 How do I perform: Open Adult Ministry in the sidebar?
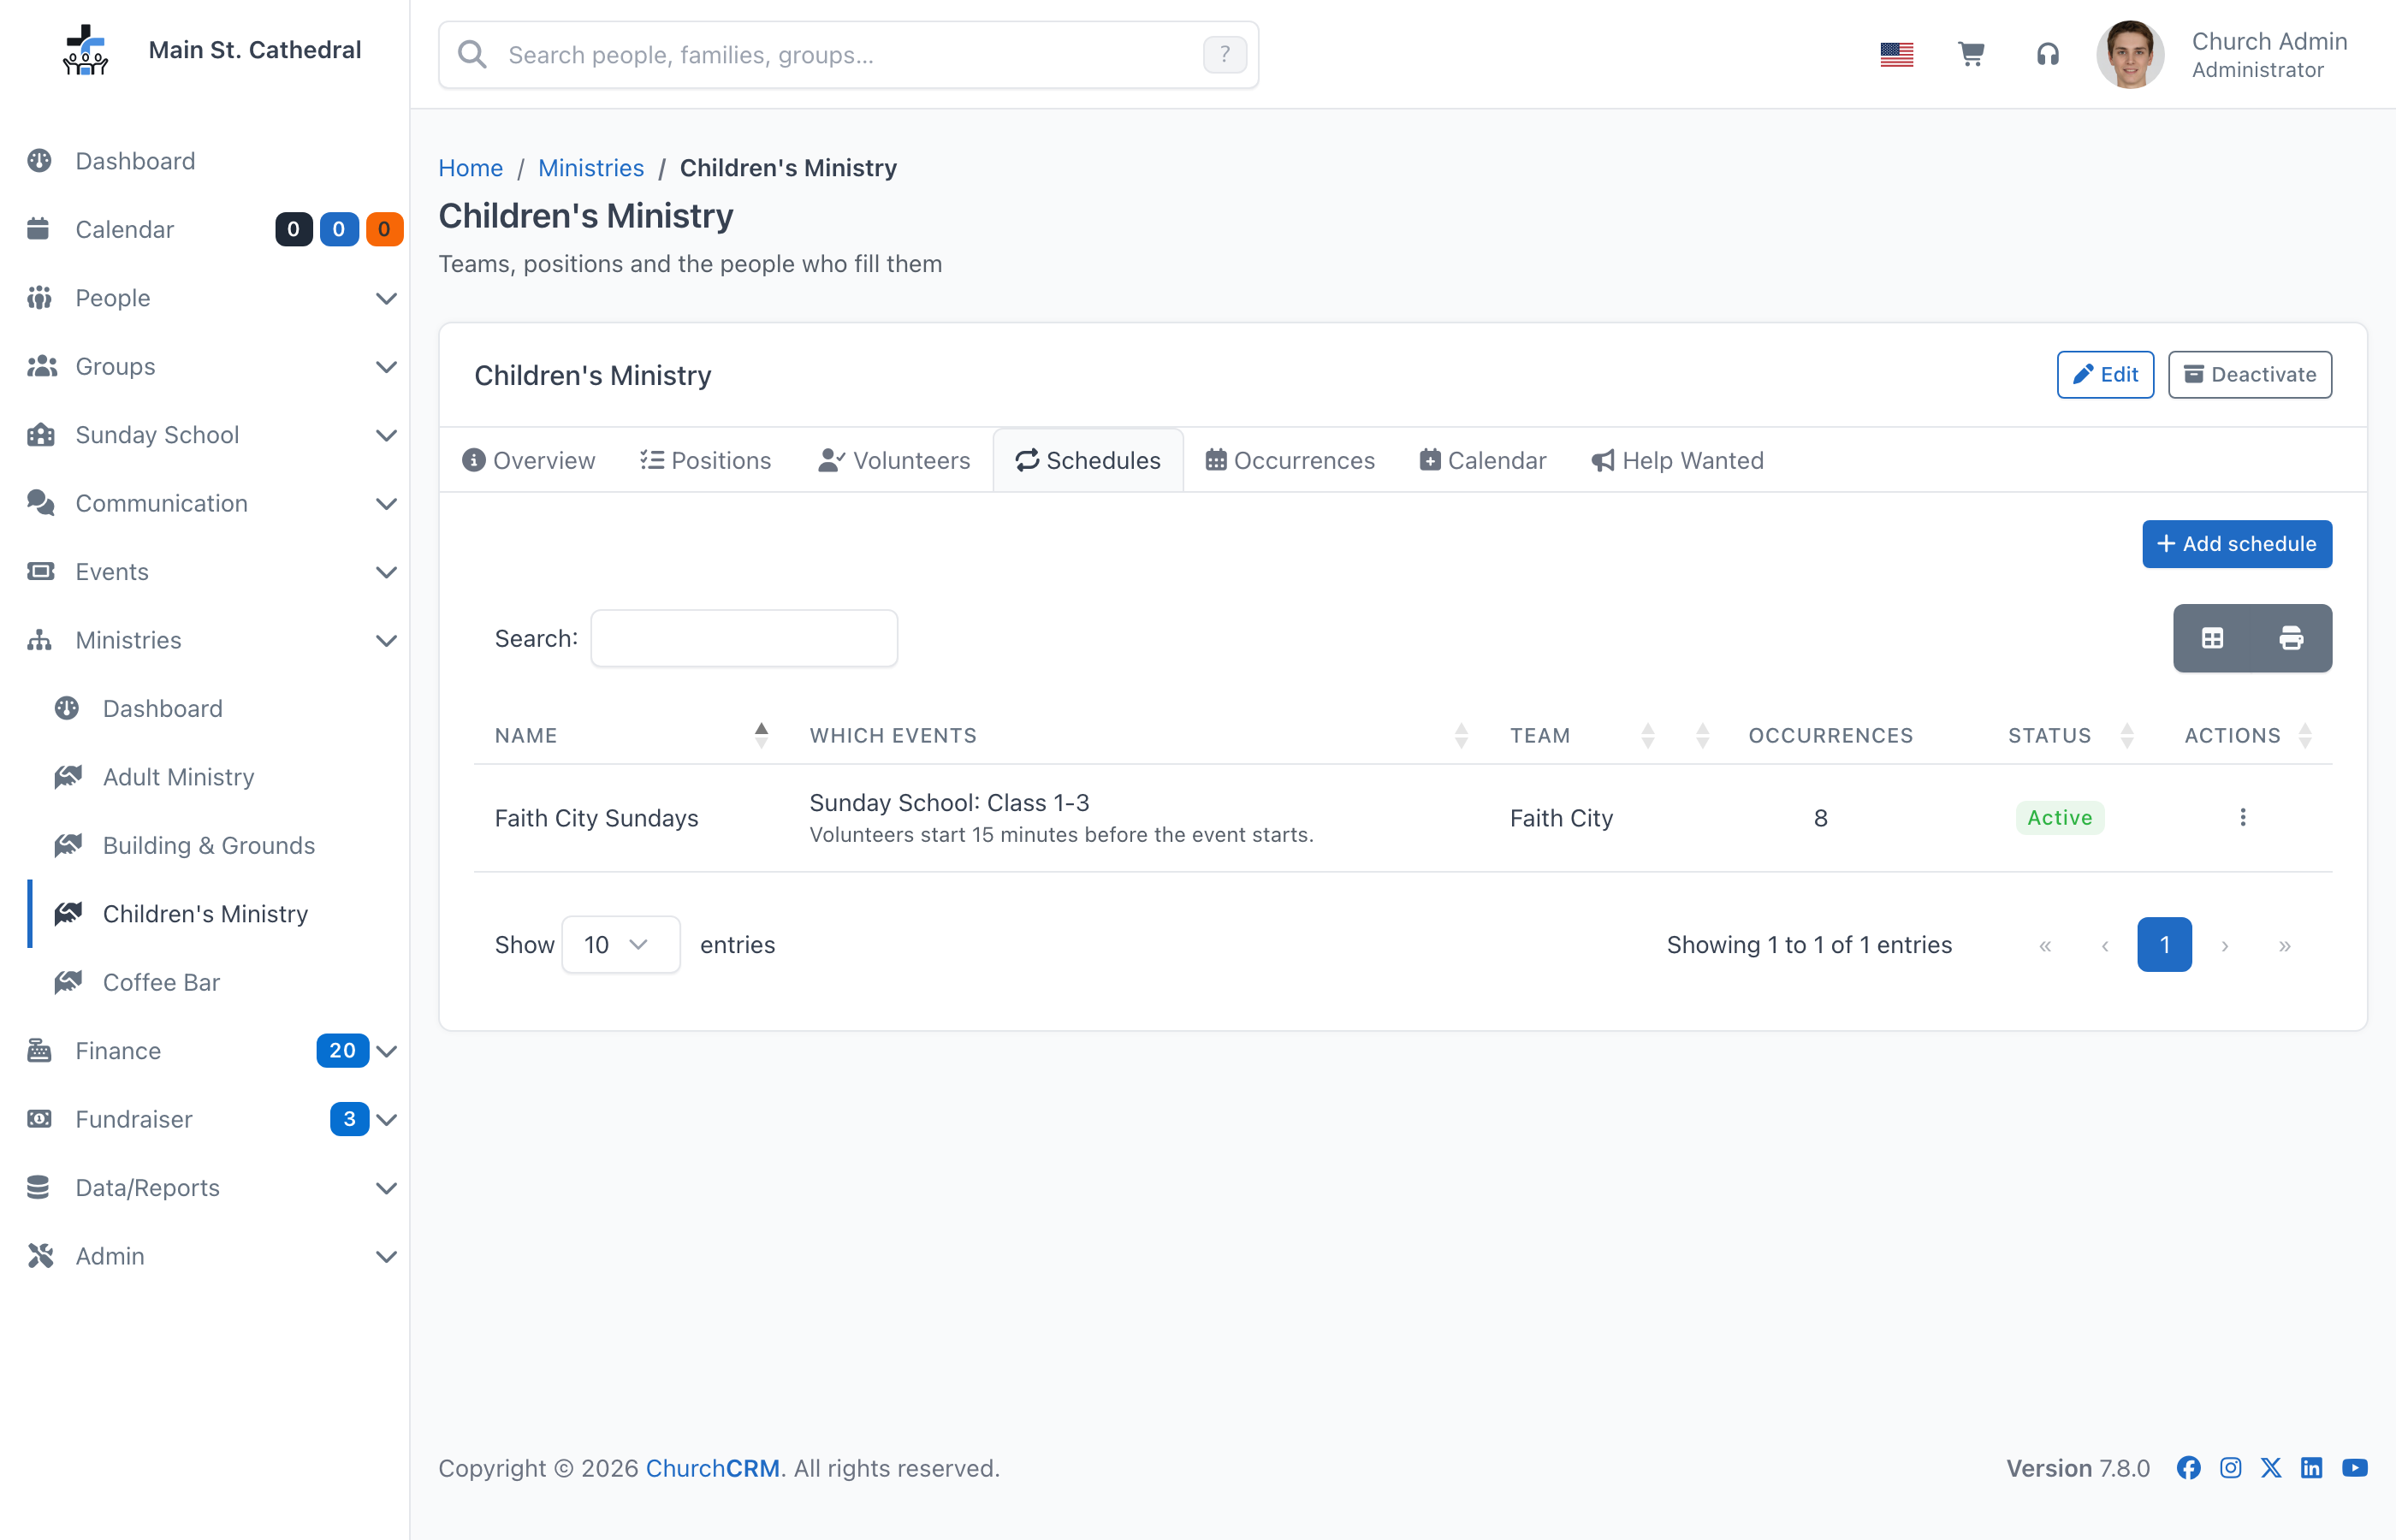pyautogui.click(x=178, y=777)
